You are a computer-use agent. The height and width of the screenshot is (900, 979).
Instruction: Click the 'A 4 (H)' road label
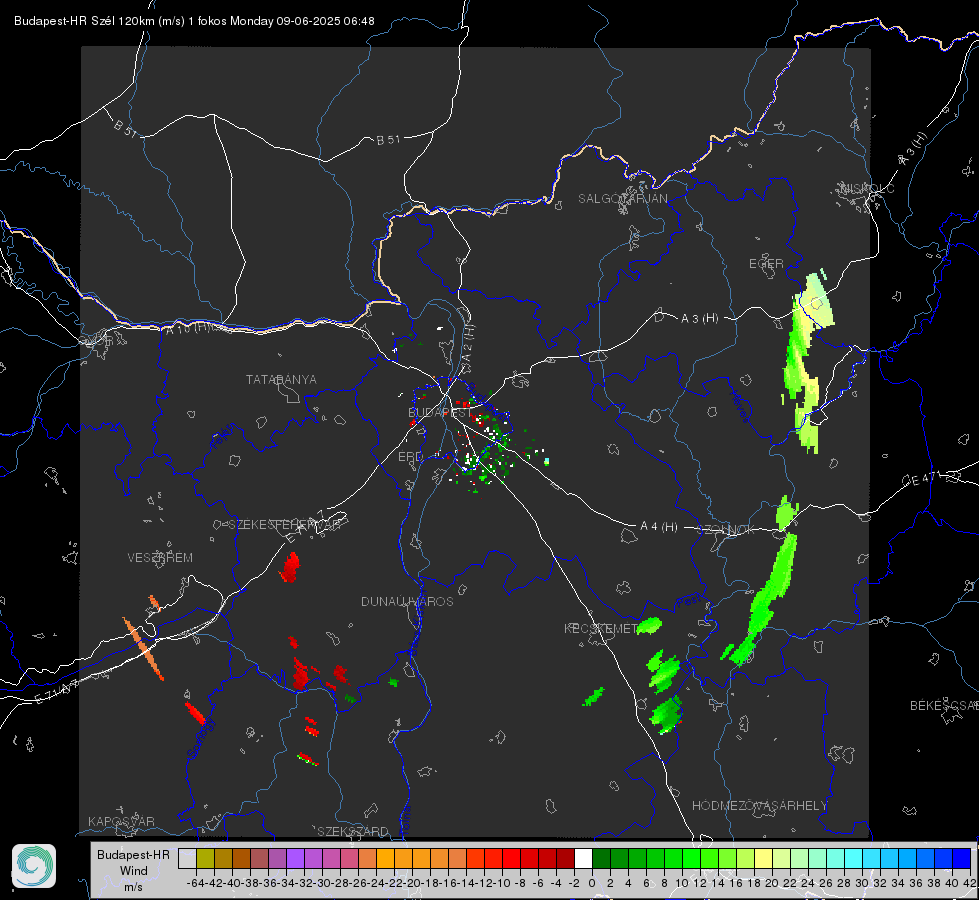tap(659, 527)
